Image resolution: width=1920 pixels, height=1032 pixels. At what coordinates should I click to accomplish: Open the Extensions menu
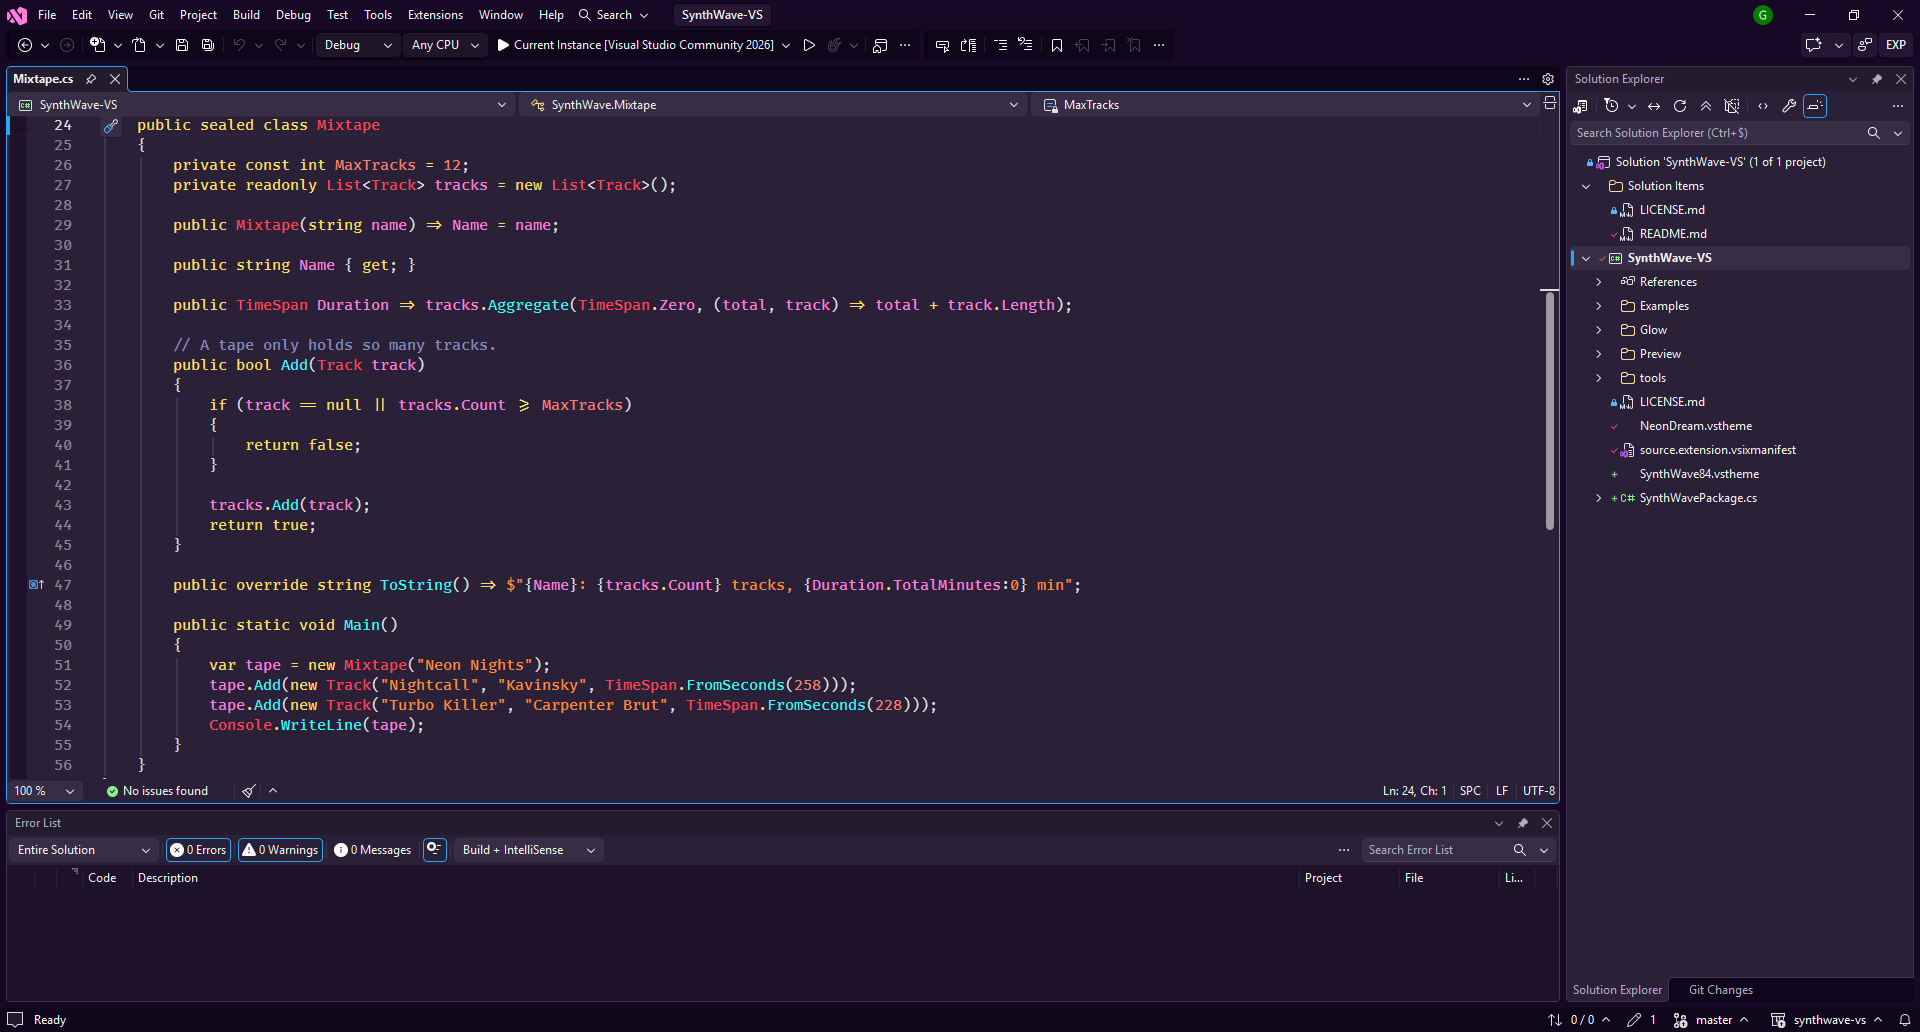pyautogui.click(x=435, y=15)
